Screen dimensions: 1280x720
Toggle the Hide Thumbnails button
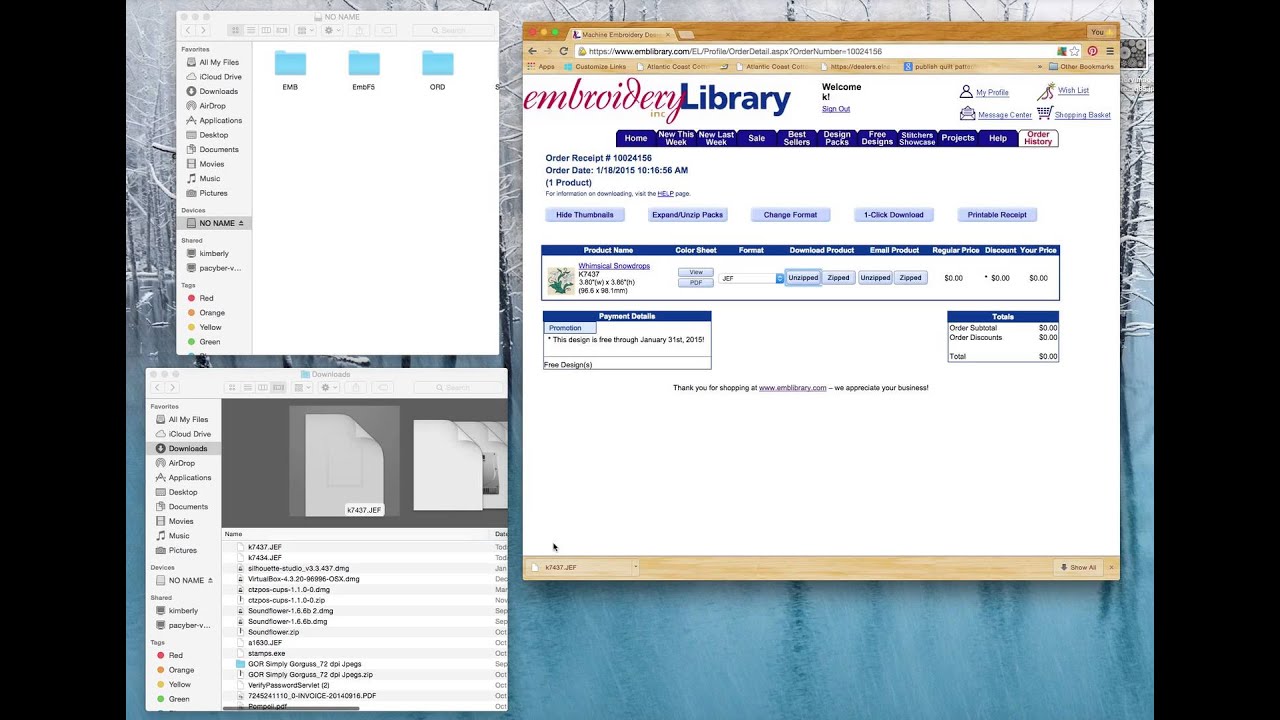[x=585, y=215]
